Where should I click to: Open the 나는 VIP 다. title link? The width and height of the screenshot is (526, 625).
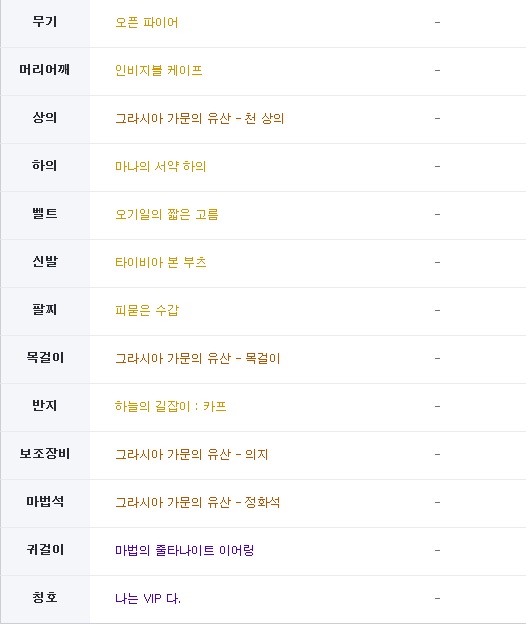click(x=147, y=598)
